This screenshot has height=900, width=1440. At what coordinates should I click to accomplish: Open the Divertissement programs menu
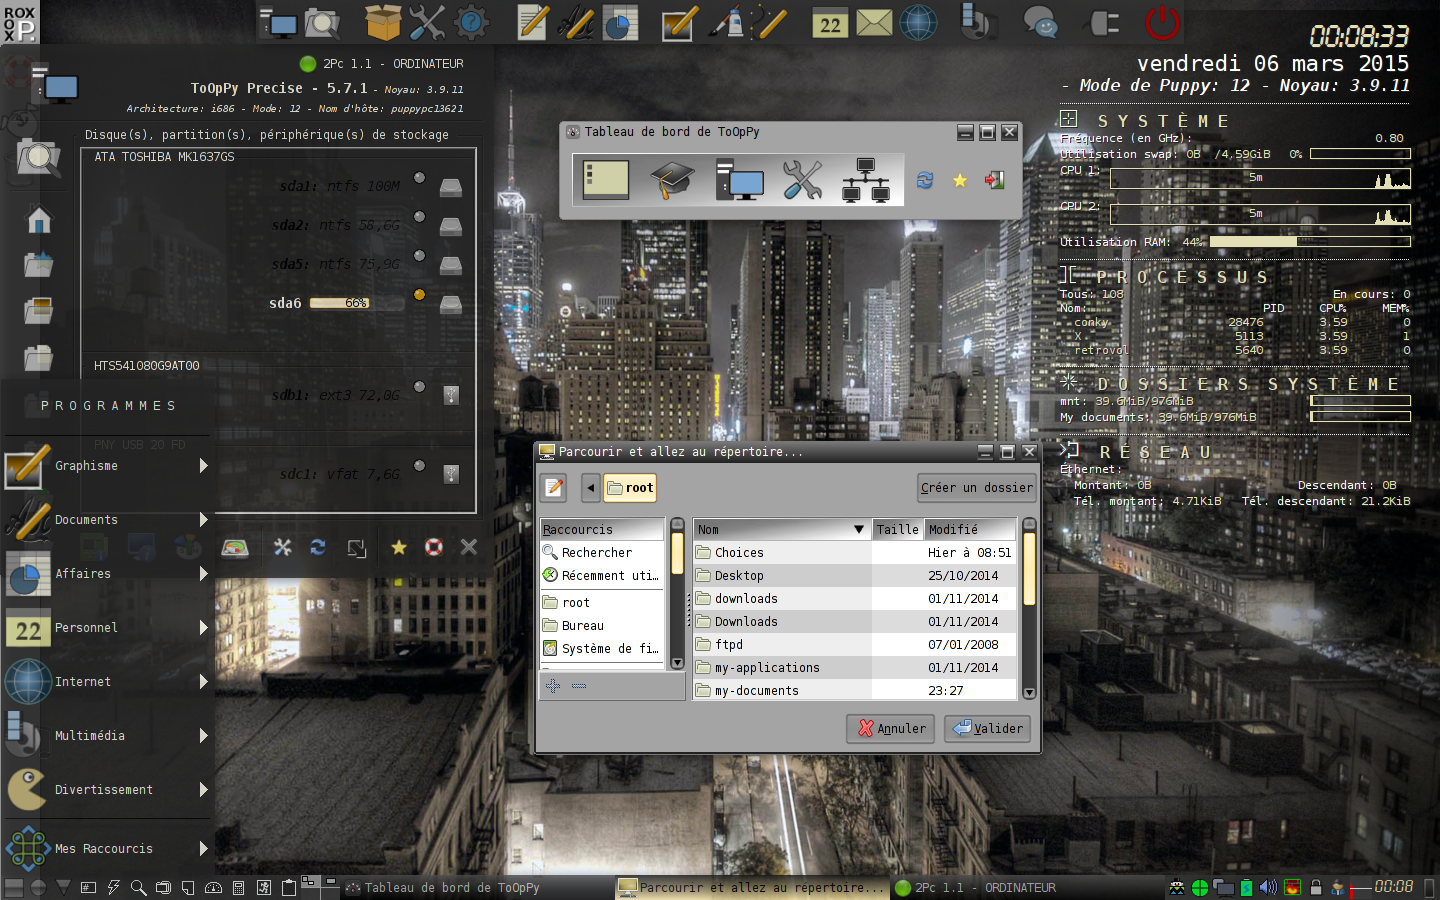[x=107, y=790]
